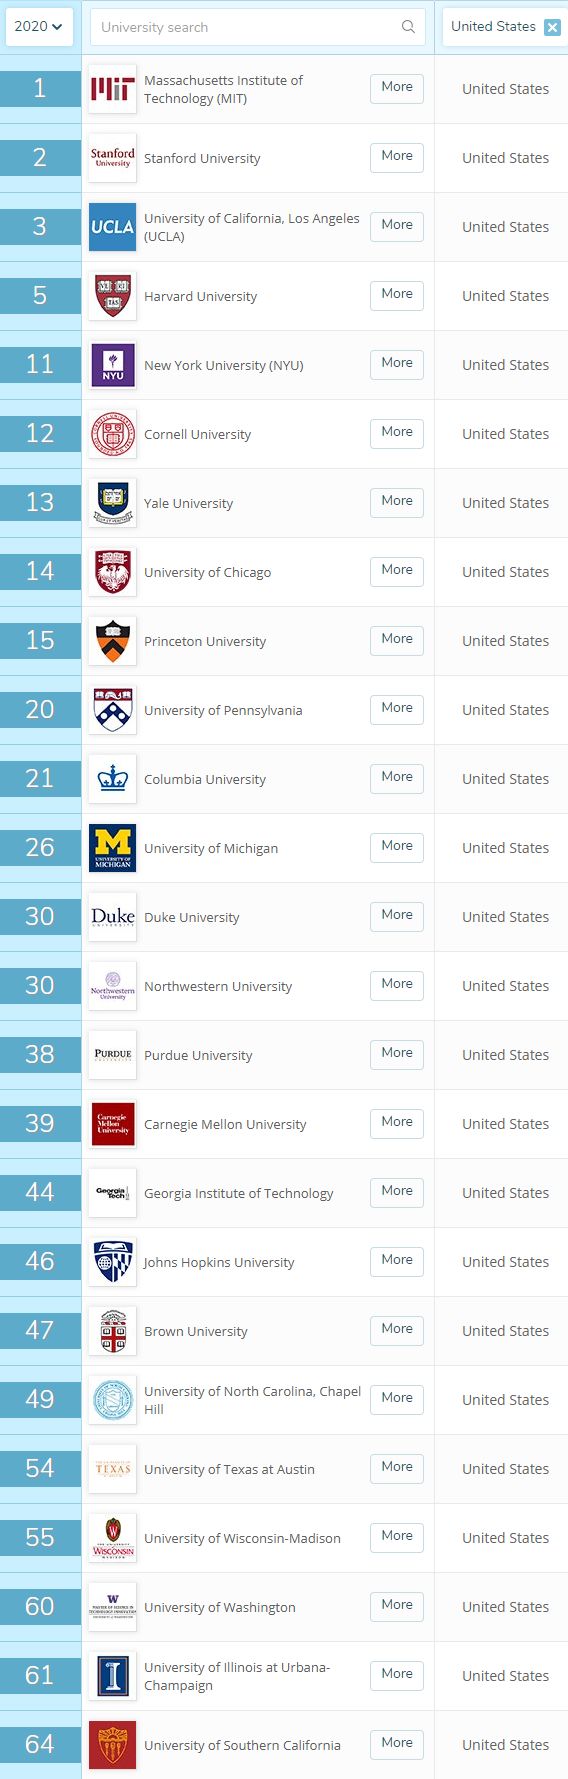The image size is (568, 1779).
Task: Open Princeton University link
Action: 205,642
